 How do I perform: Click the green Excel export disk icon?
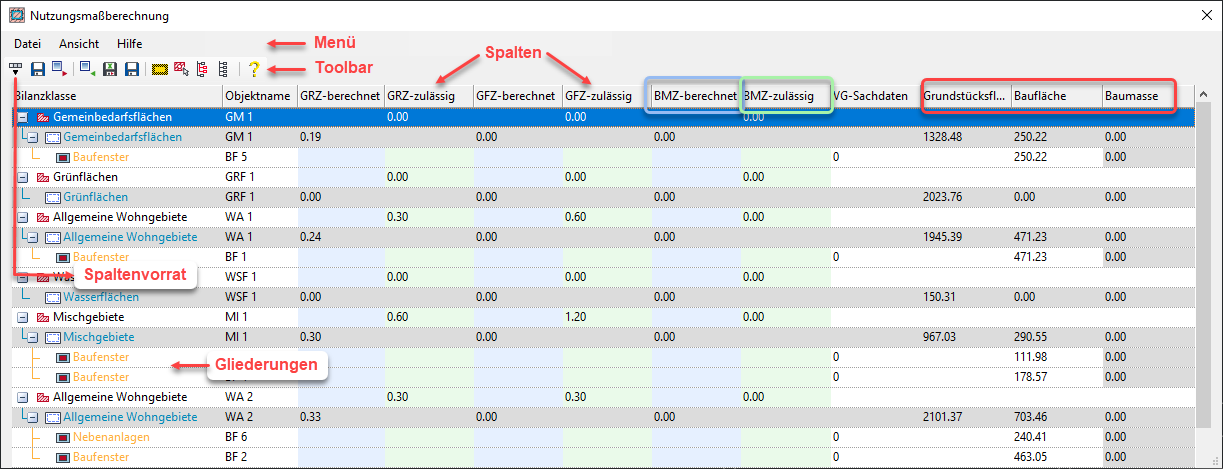(108, 69)
